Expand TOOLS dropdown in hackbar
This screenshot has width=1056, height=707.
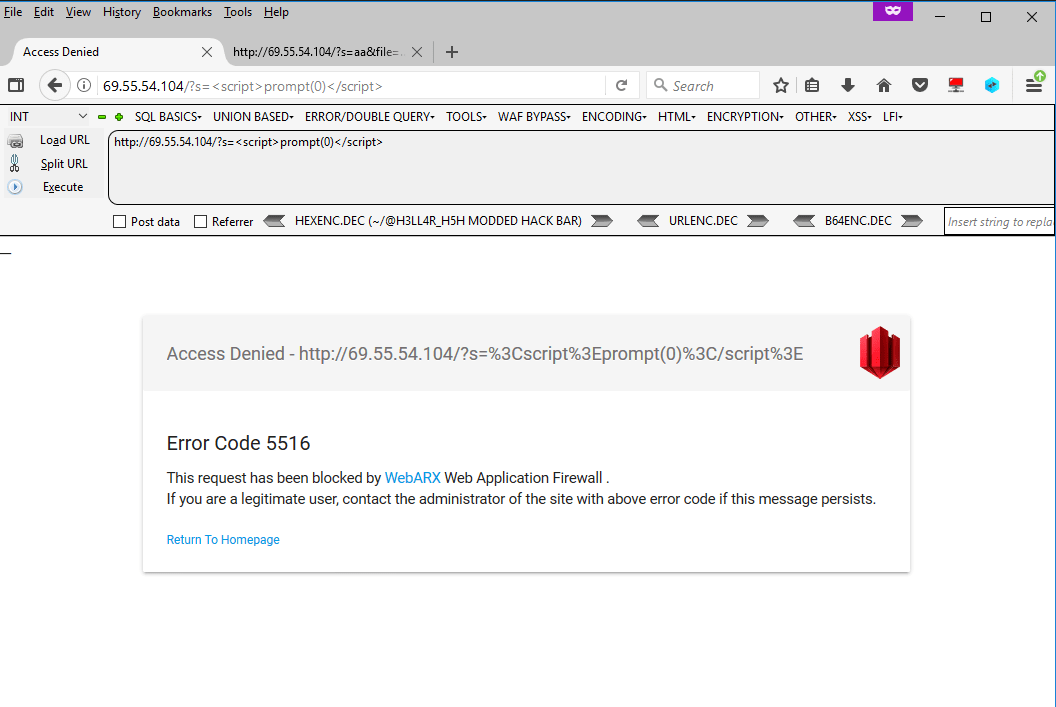pos(466,116)
